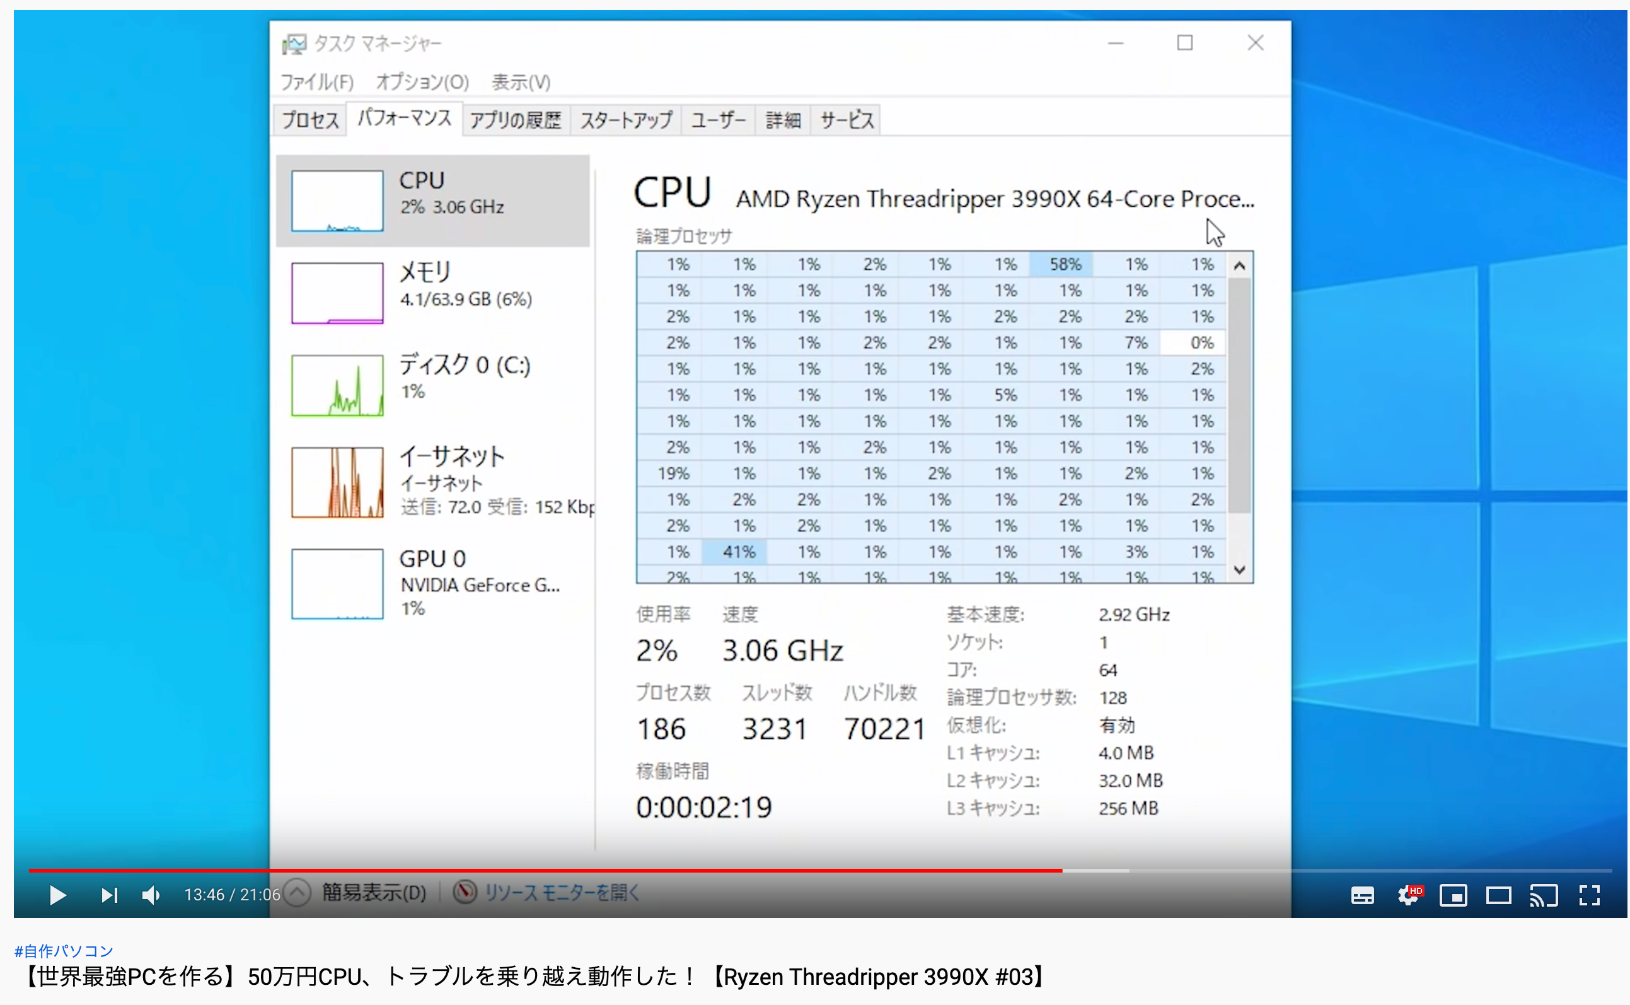This screenshot has width=1630, height=1005.
Task: Click the video title below the player
Action: tap(532, 977)
